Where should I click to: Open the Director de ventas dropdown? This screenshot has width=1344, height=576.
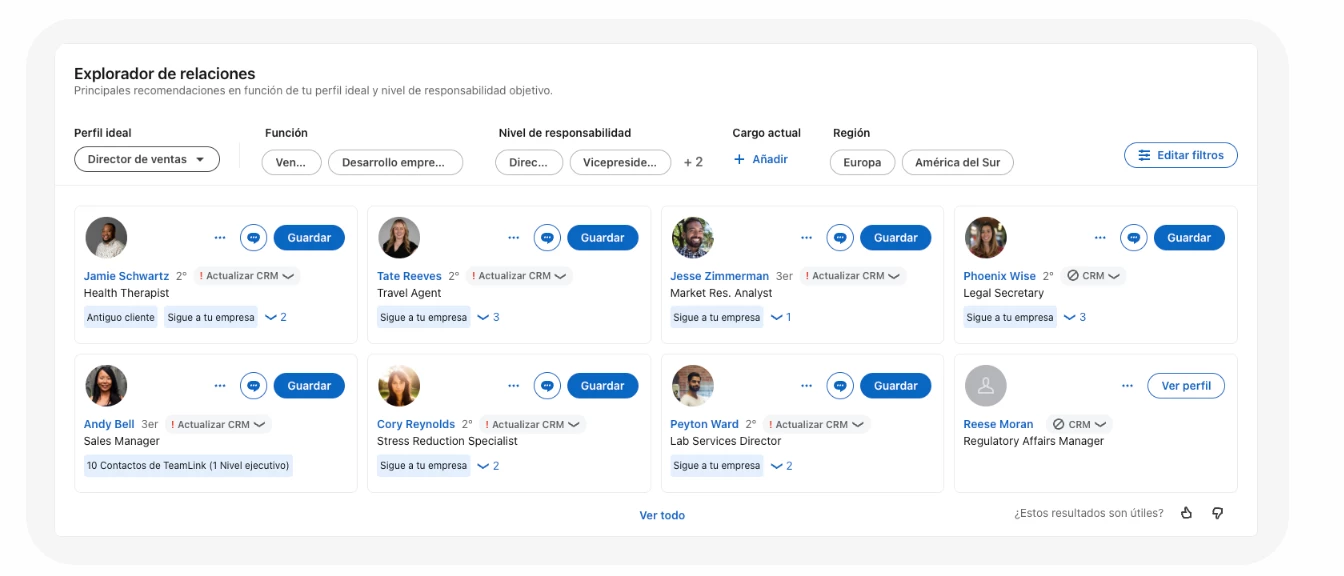point(147,159)
